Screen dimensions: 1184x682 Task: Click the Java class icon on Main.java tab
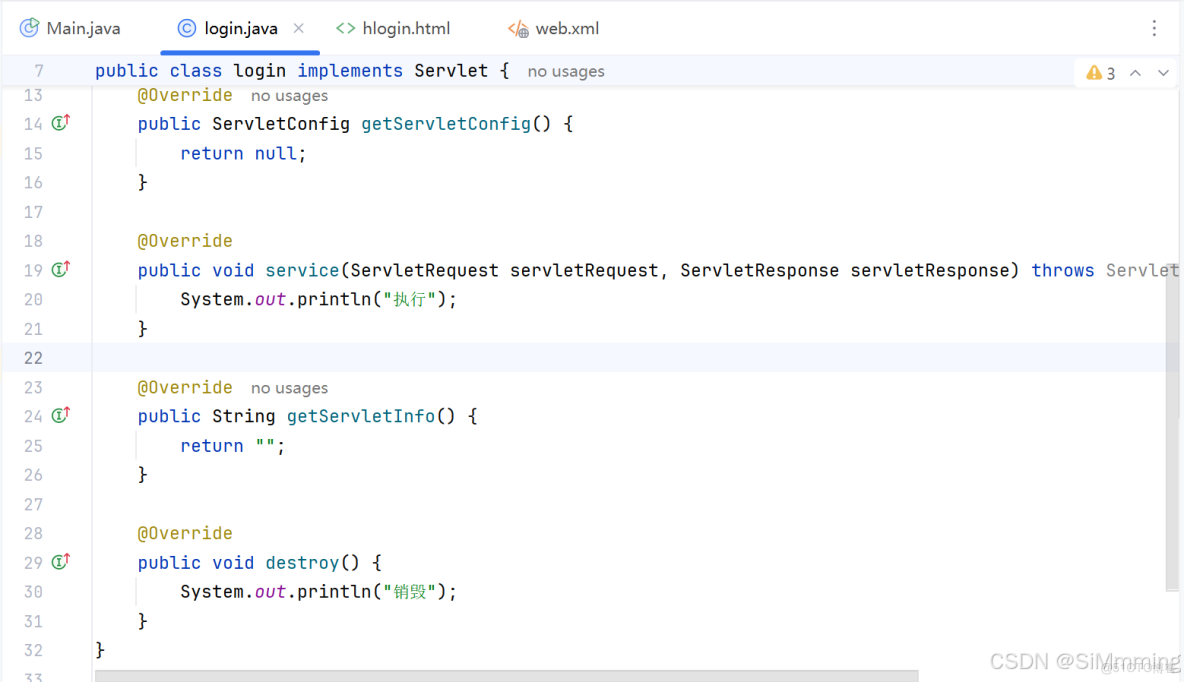coord(27,28)
